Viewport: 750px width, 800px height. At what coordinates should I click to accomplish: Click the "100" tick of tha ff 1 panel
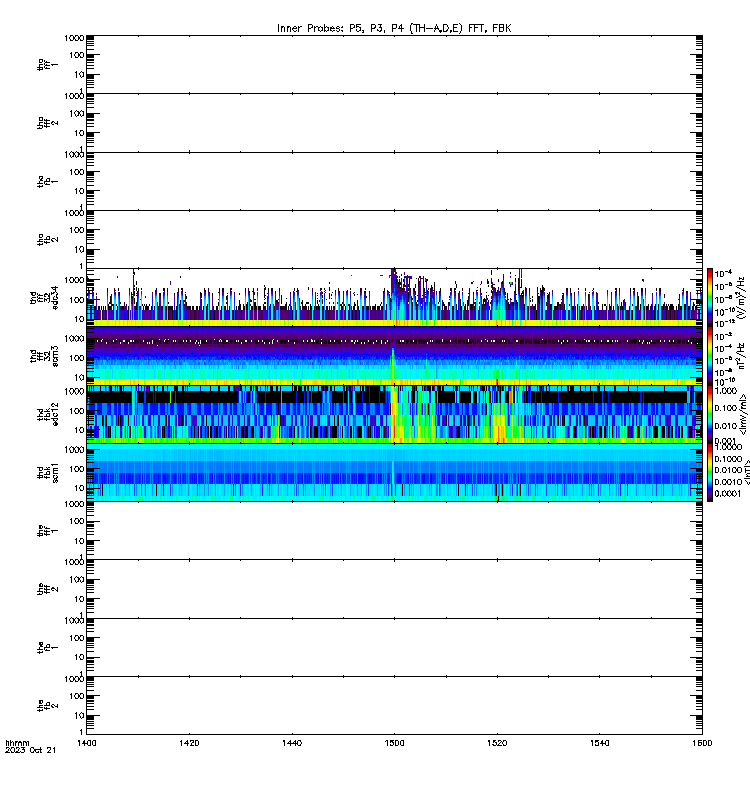77,55
